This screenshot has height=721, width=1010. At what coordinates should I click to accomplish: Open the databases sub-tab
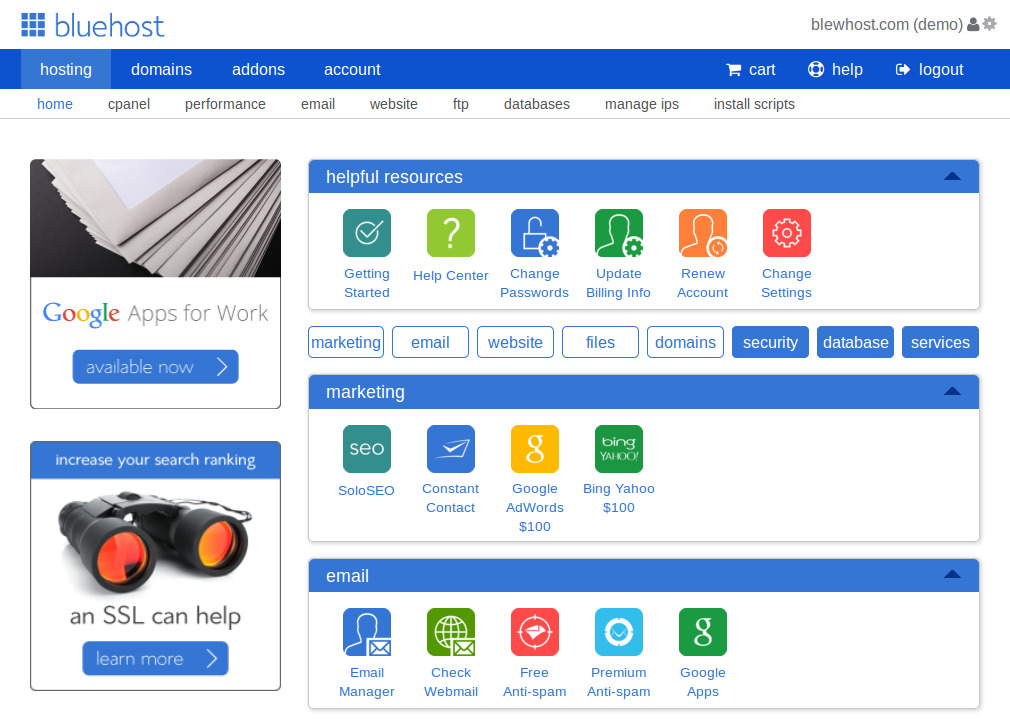click(x=537, y=104)
